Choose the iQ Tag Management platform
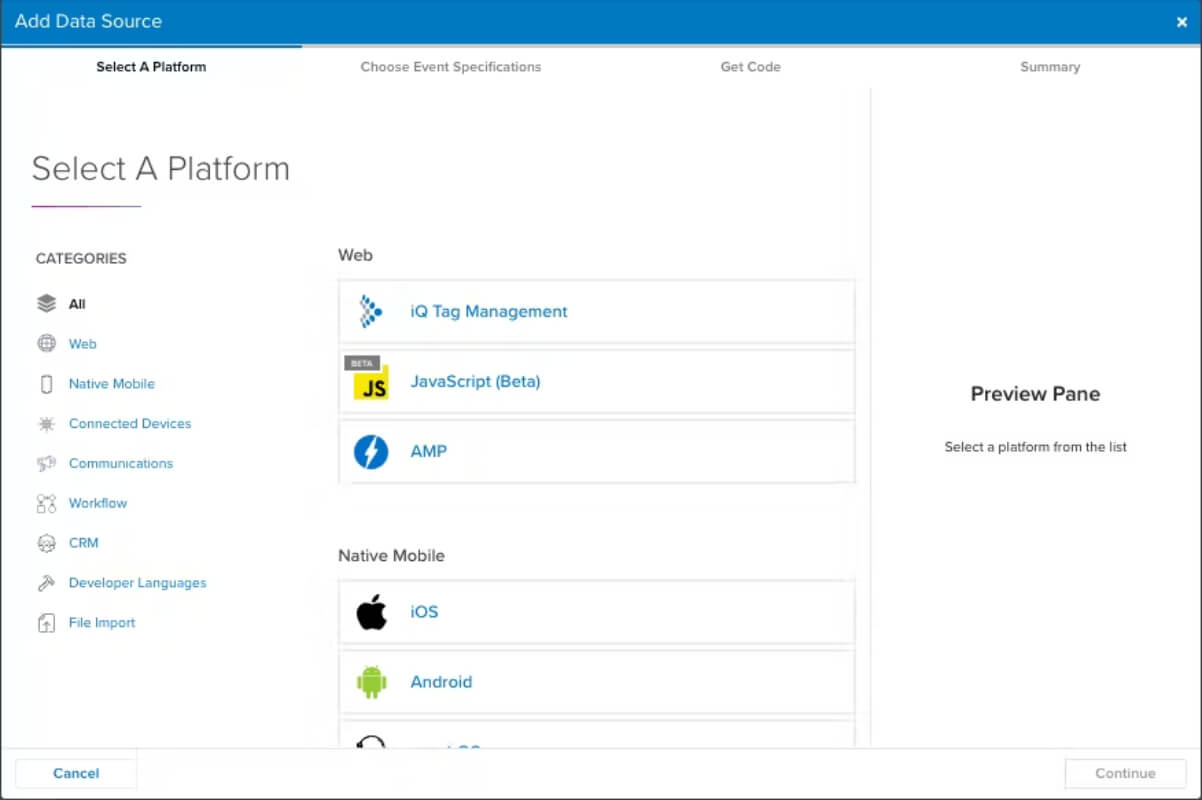The height and width of the screenshot is (800, 1202). [x=597, y=312]
